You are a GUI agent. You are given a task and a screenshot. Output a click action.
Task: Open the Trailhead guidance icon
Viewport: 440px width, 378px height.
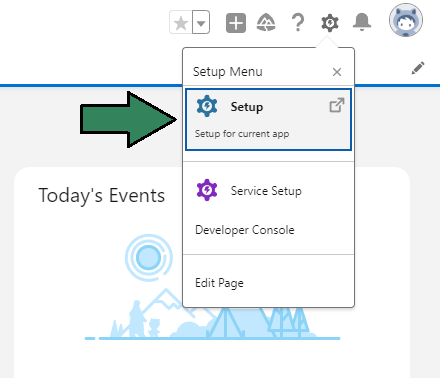[266, 23]
